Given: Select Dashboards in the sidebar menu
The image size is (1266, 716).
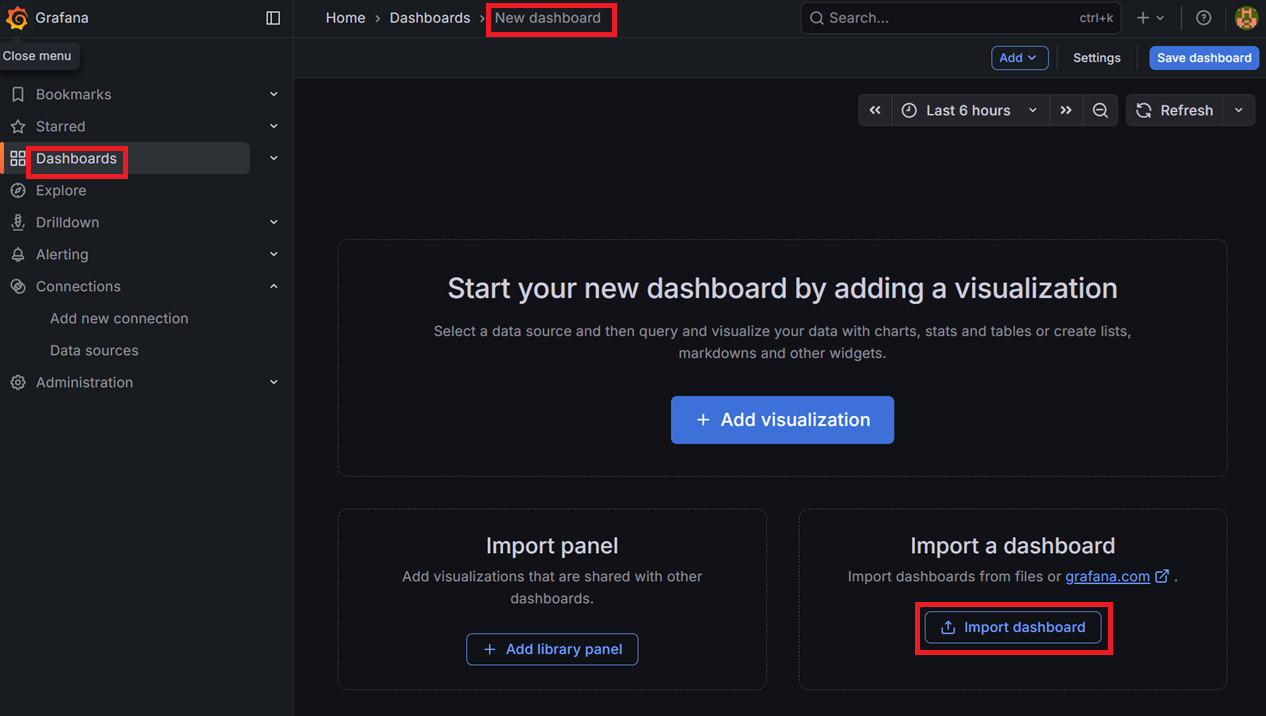Looking at the screenshot, I should (x=76, y=158).
